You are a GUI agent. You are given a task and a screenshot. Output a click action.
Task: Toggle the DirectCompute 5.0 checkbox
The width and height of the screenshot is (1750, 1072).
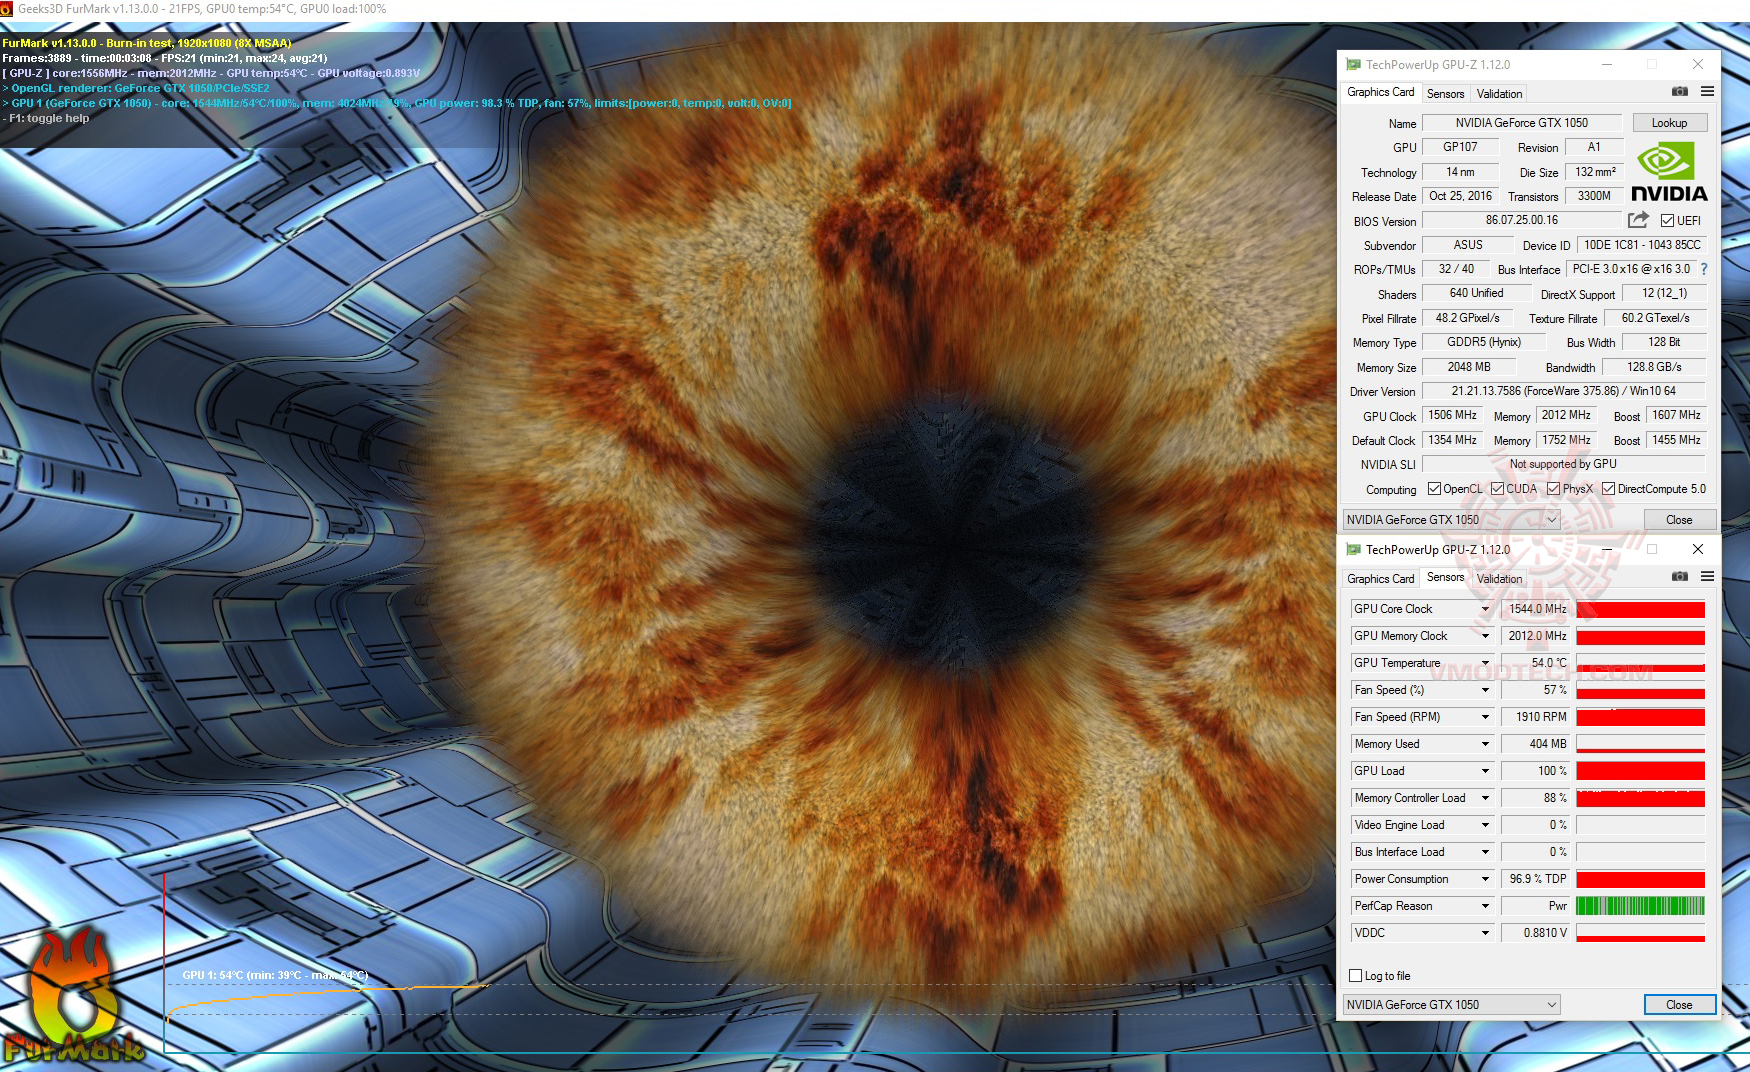(x=1608, y=489)
